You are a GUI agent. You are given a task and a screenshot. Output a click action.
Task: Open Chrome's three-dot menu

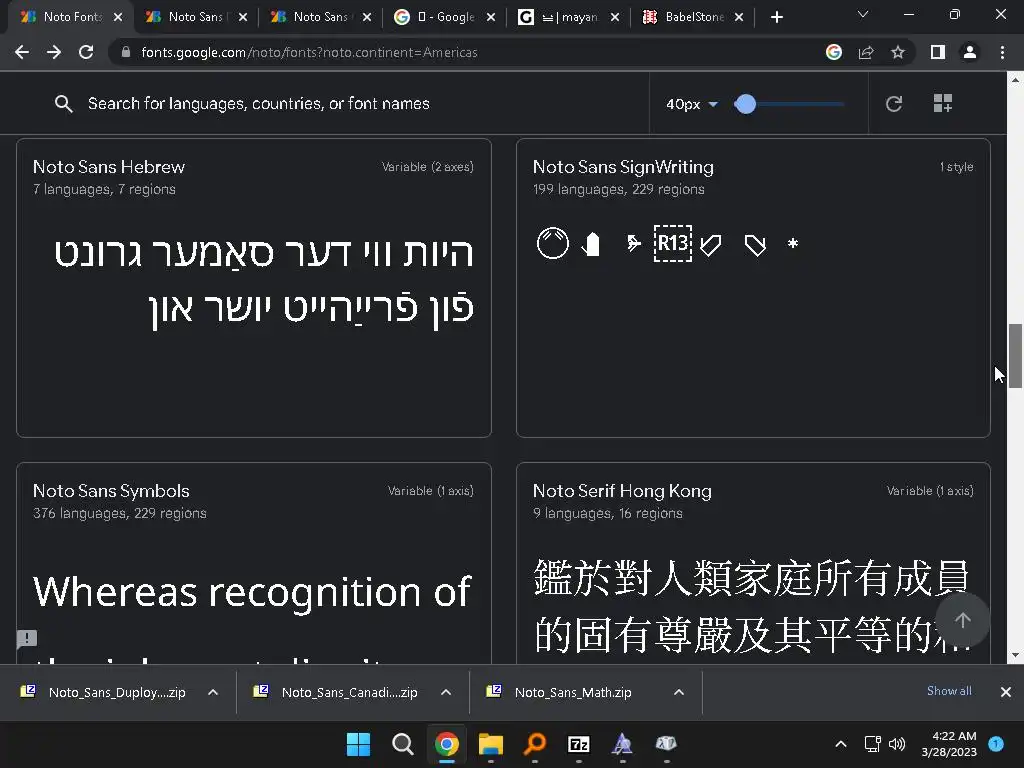(x=1002, y=52)
